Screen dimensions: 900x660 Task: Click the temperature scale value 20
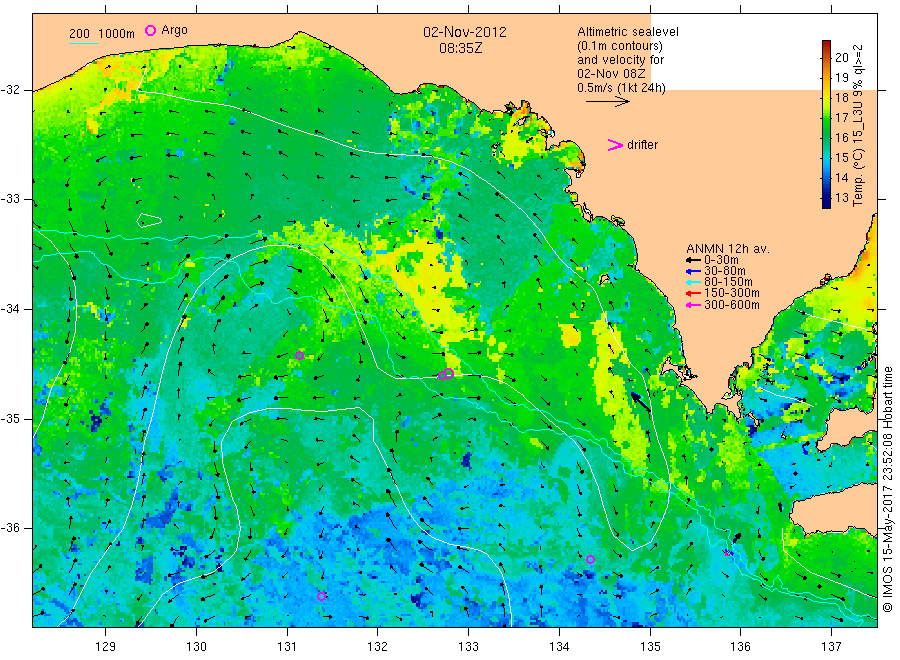841,57
